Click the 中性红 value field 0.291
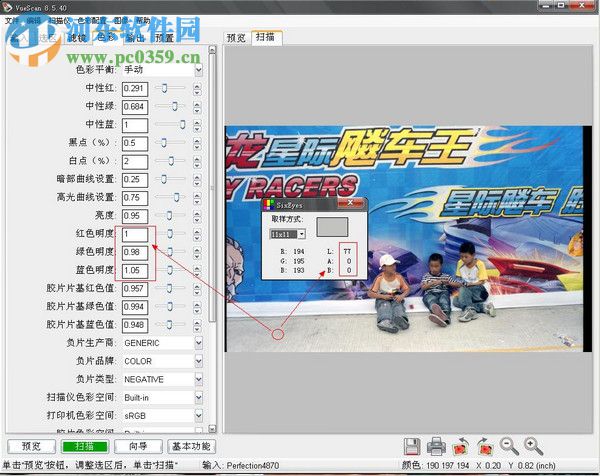 (x=135, y=89)
